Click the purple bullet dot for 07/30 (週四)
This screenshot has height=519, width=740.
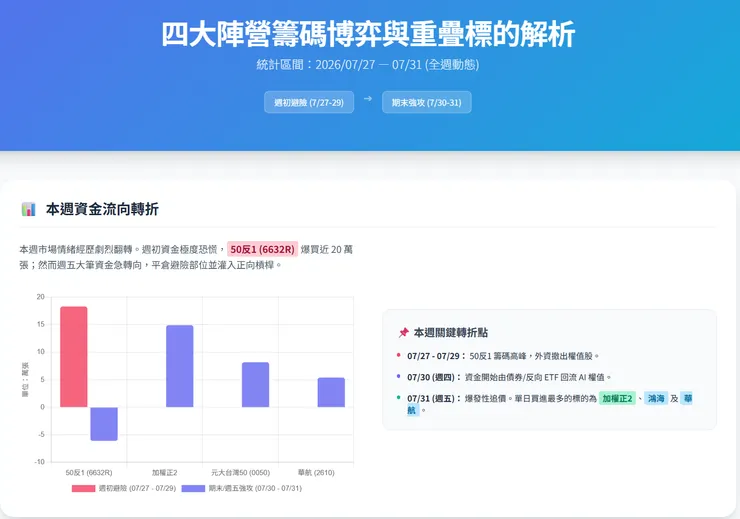pos(399,376)
